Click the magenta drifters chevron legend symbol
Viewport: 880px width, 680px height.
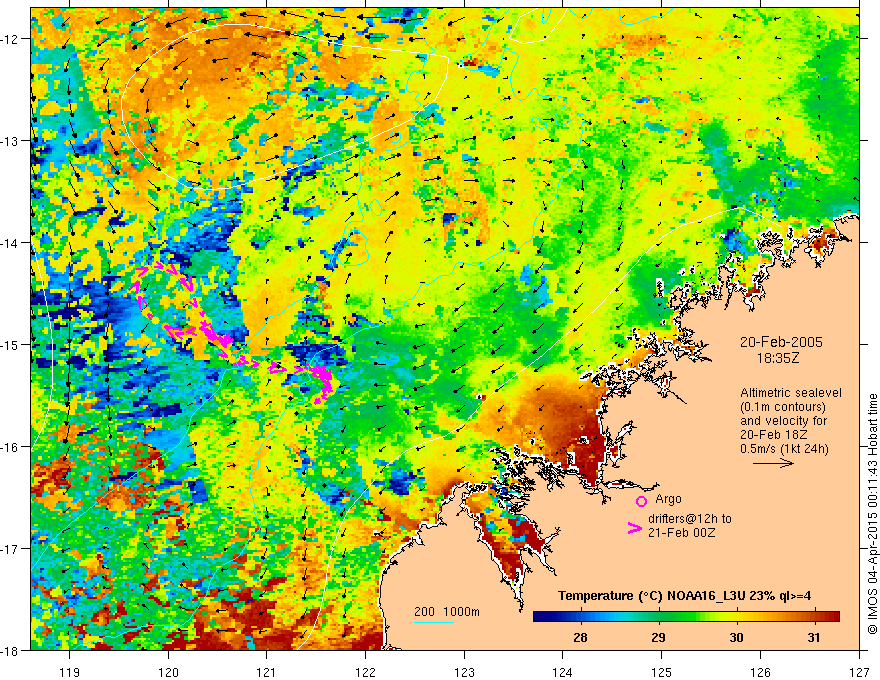pos(634,528)
